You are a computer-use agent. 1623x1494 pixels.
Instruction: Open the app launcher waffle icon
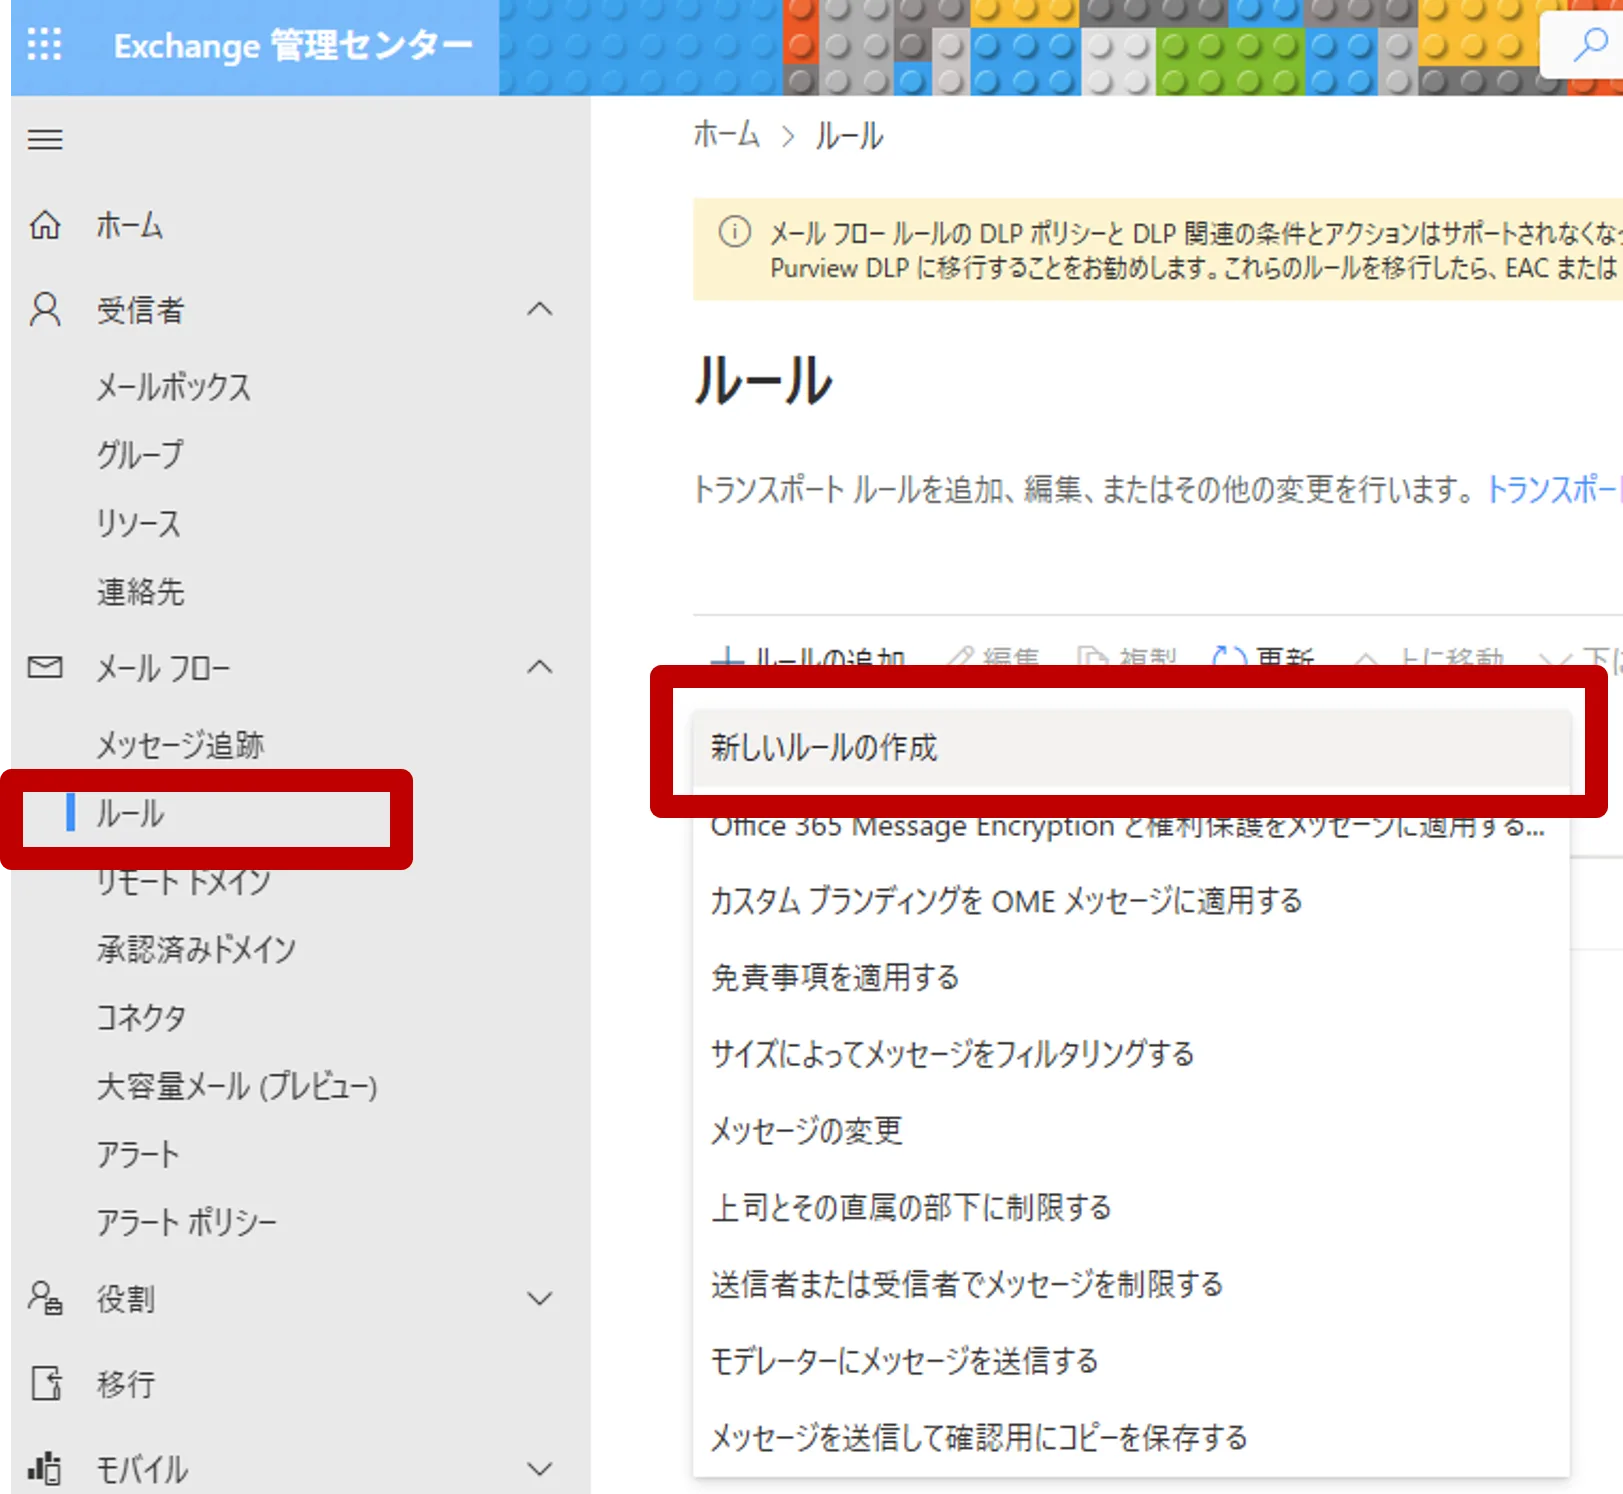[44, 45]
